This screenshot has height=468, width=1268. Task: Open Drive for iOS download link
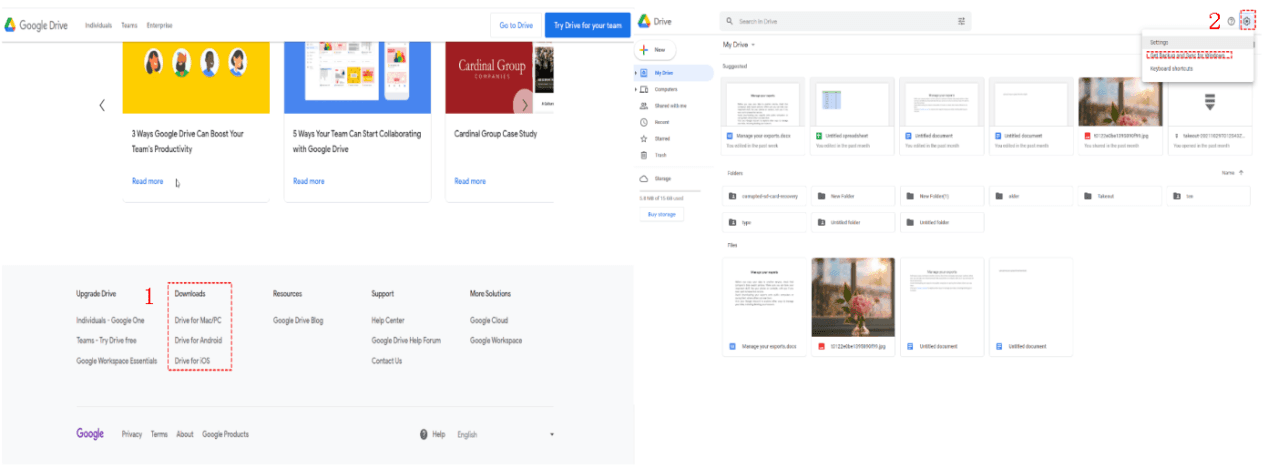pos(192,360)
